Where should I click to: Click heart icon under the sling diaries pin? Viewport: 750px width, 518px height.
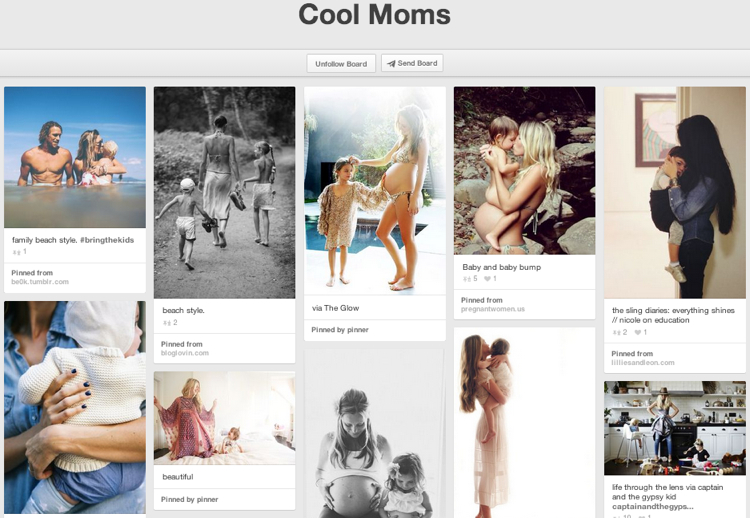pos(637,332)
